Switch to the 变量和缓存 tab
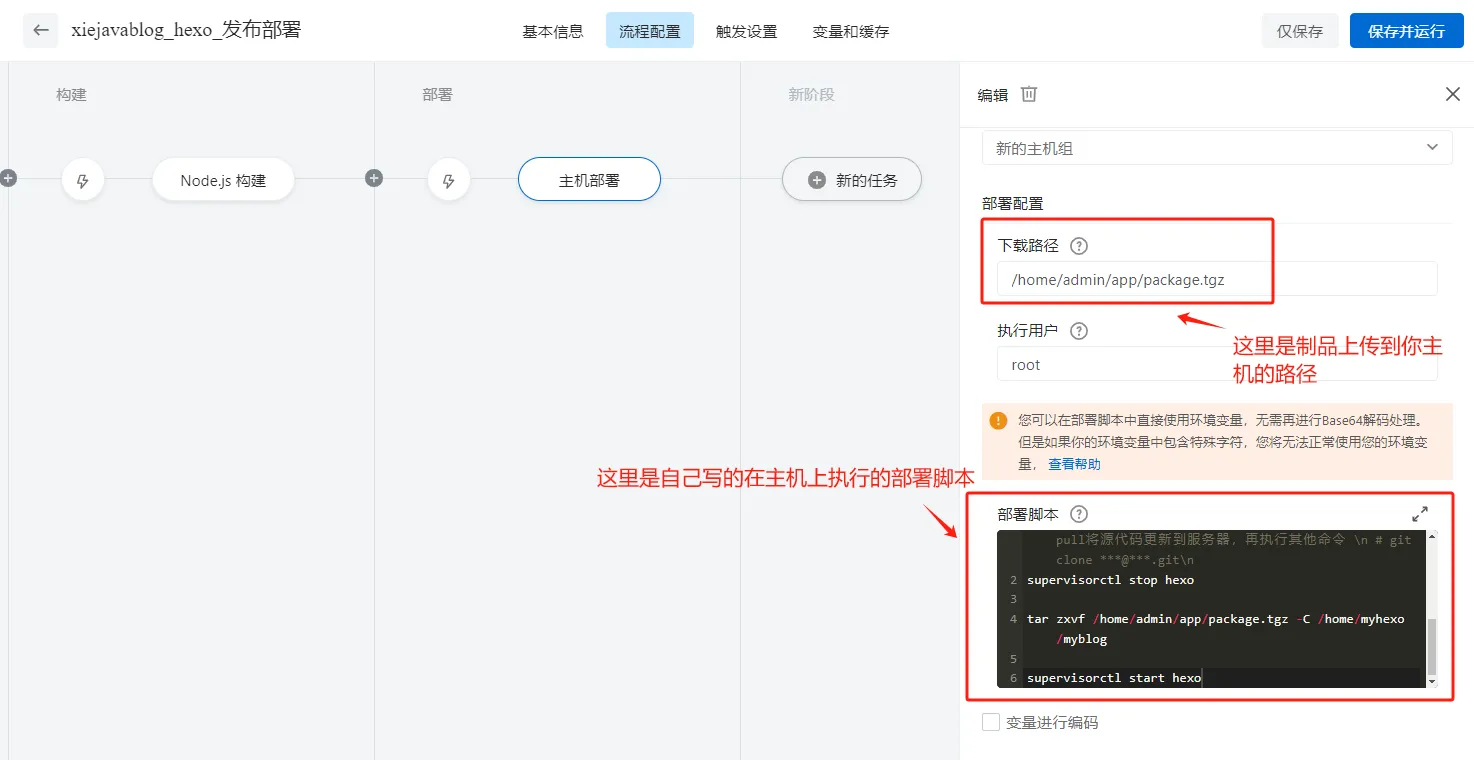Screen dimensions: 1474x760 pos(850,30)
